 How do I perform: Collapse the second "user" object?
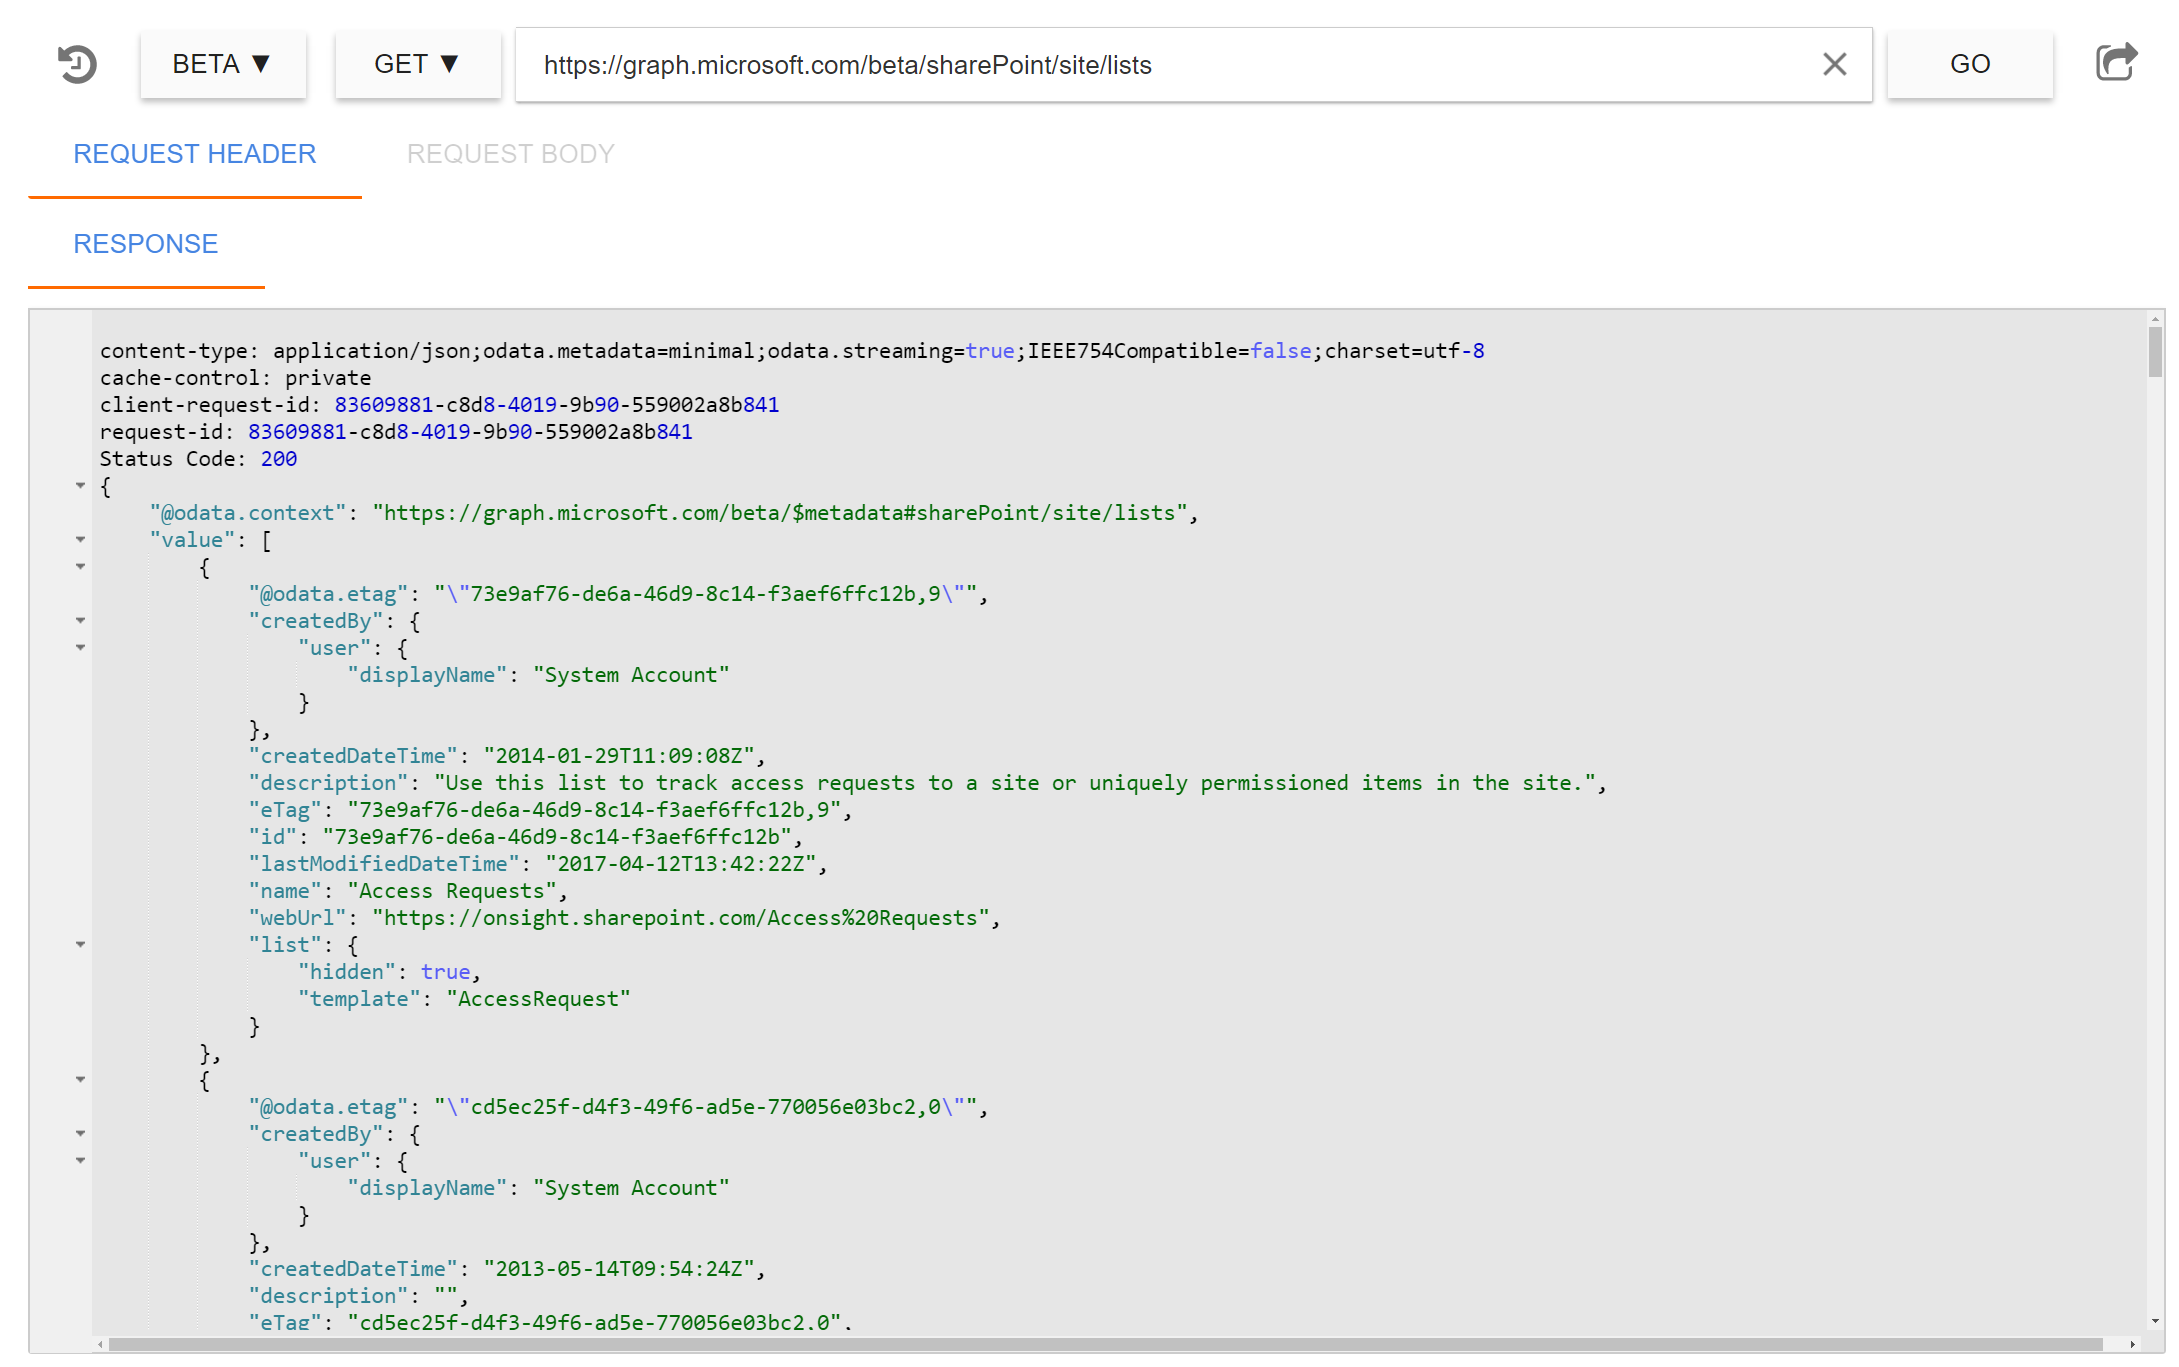(80, 1161)
